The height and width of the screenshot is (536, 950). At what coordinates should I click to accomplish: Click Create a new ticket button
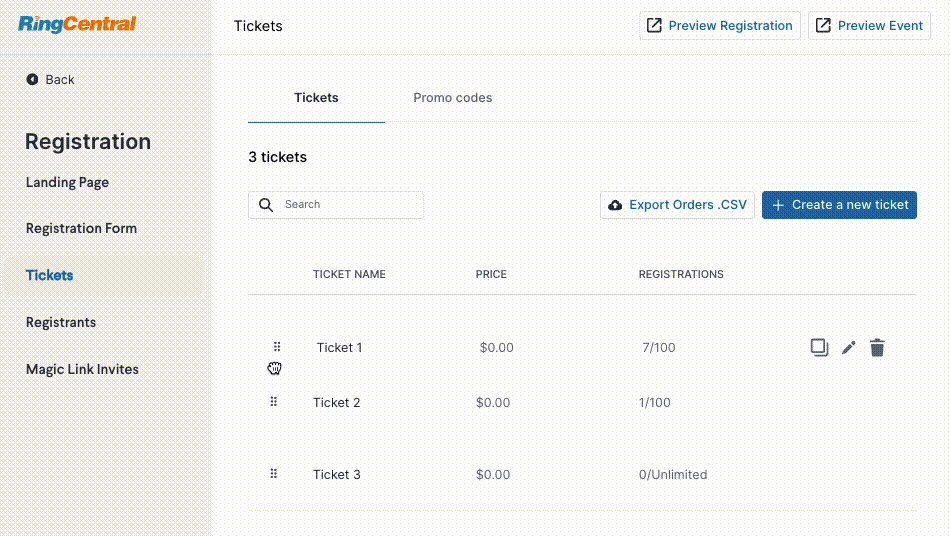(x=839, y=205)
